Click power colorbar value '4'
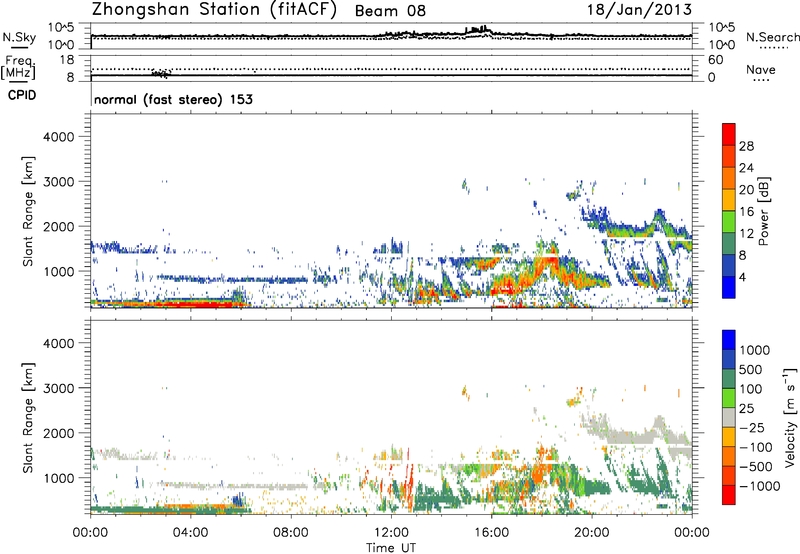This screenshot has height=554, width=800. click(743, 277)
